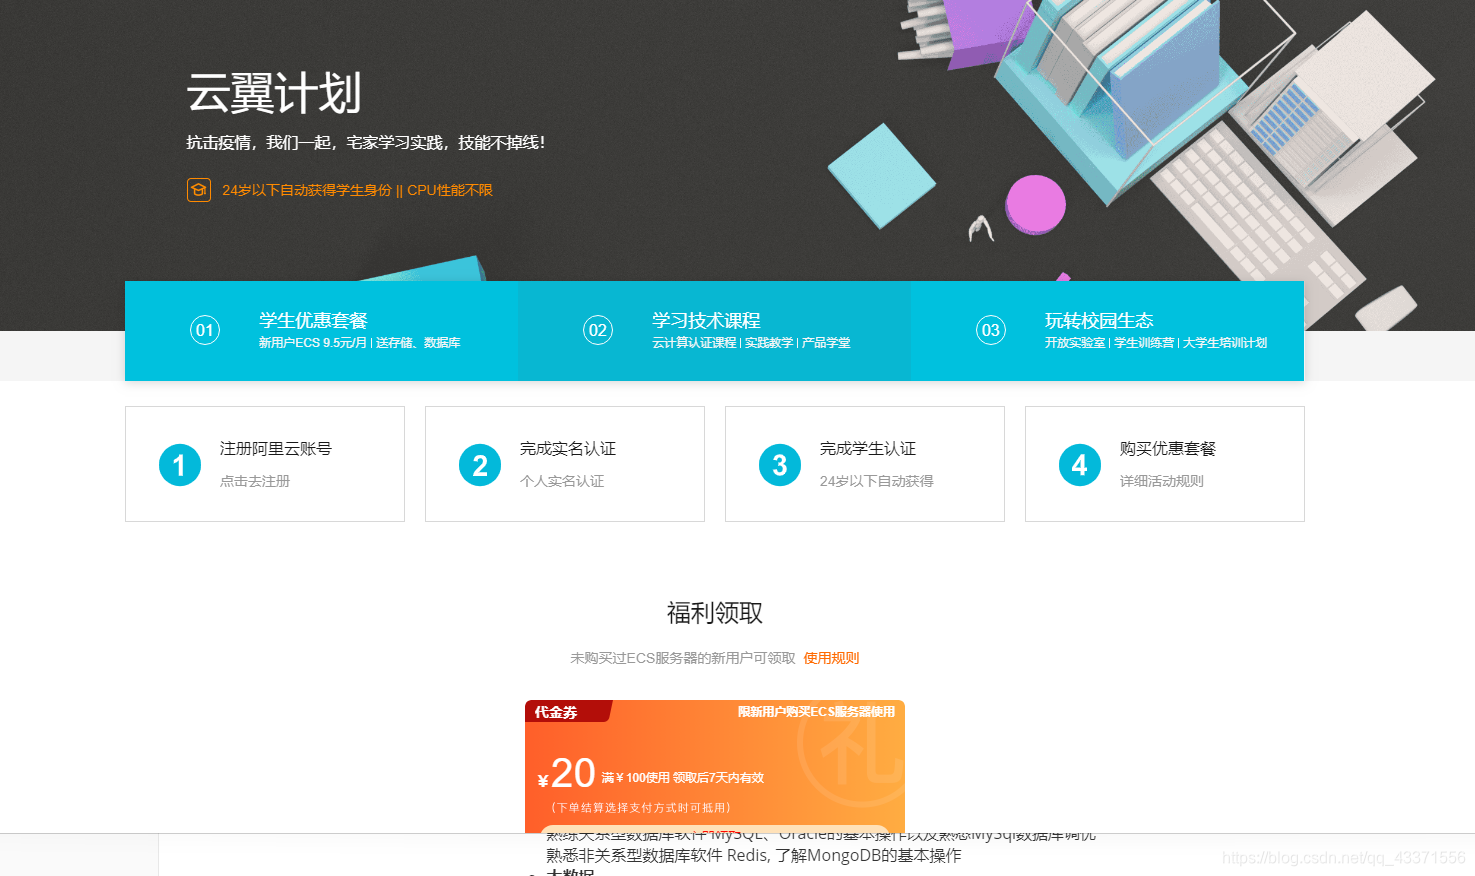Image resolution: width=1475 pixels, height=876 pixels.
Task: Open the 点击去注册 link
Action: click(255, 481)
